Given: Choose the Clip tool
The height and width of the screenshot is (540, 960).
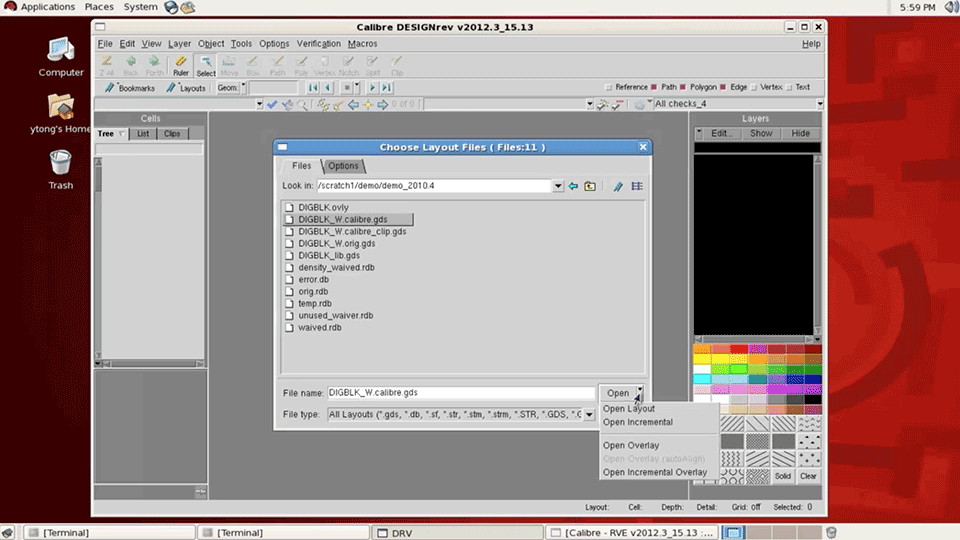Looking at the screenshot, I should (x=397, y=66).
